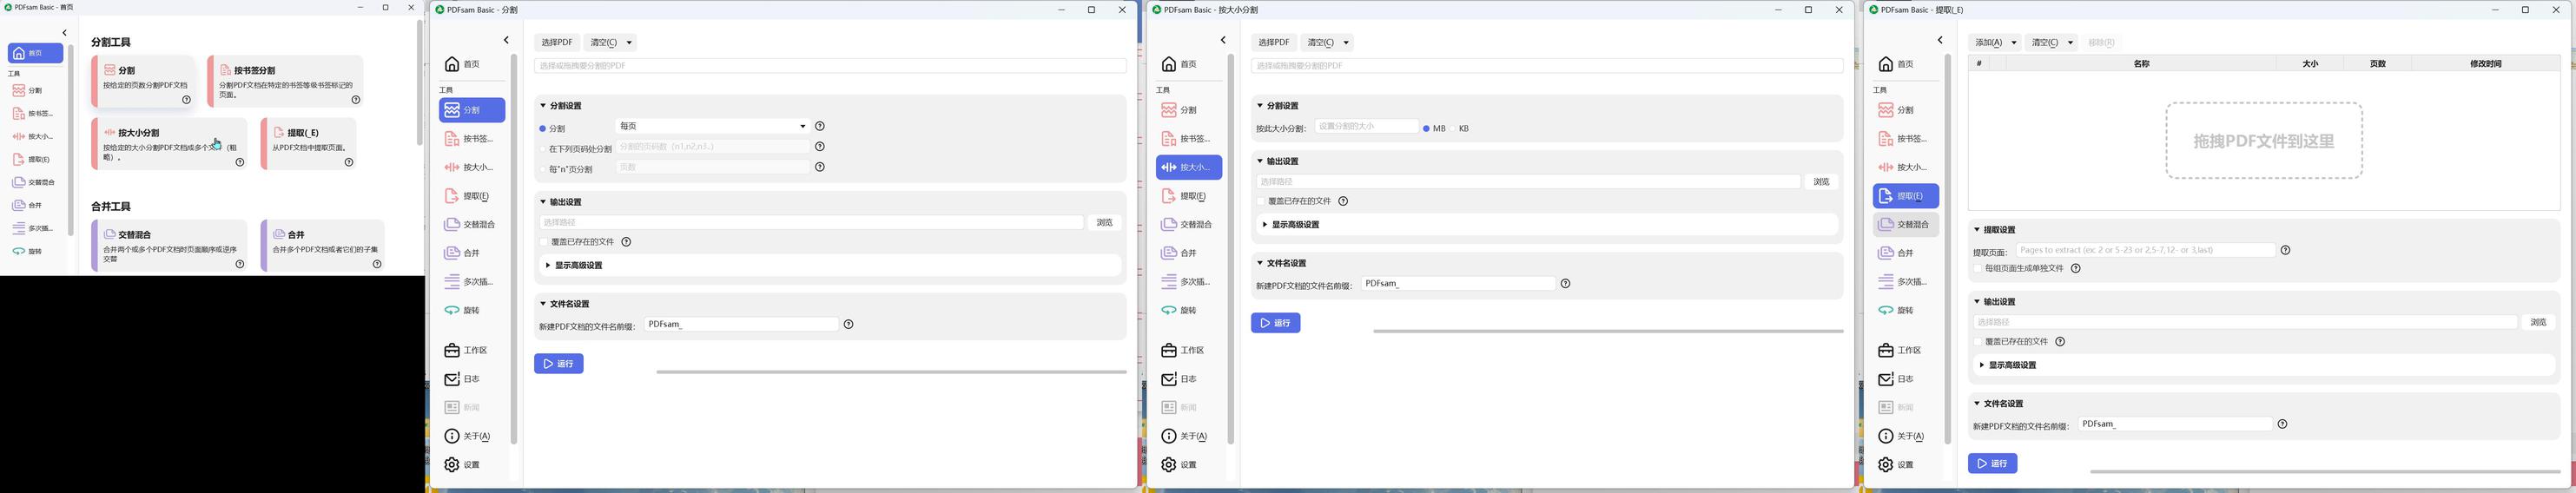Sort by 修改时间 column in Extract window
Image resolution: width=2576 pixels, height=493 pixels.
(x=2485, y=64)
